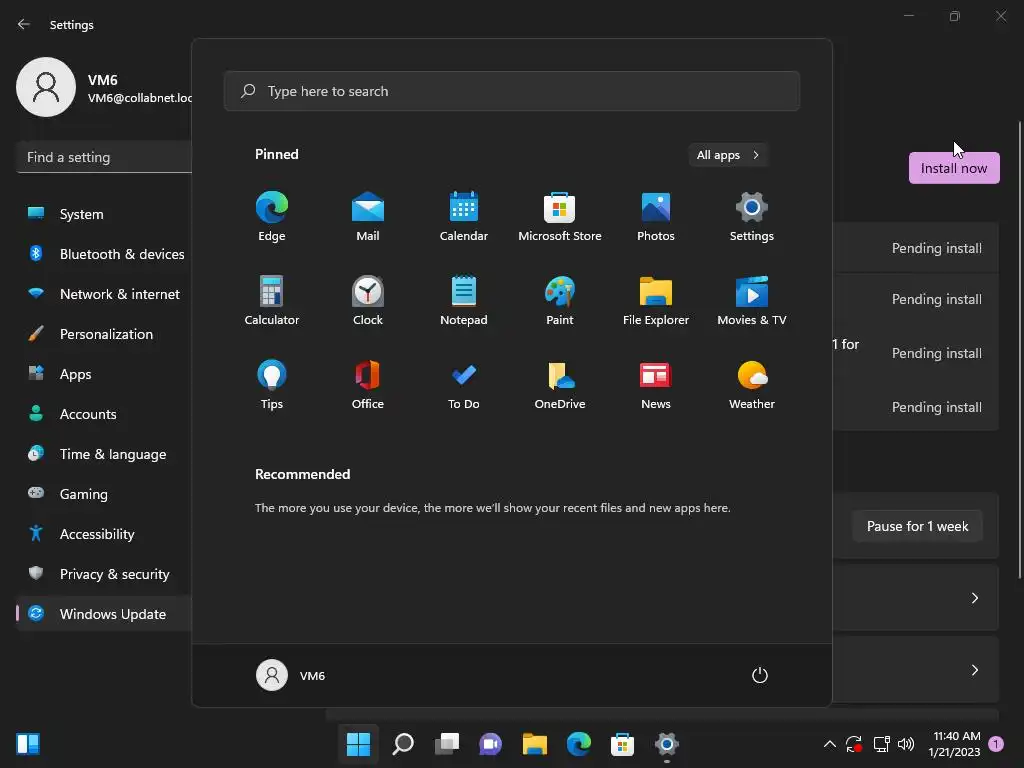Screen dimensions: 1024x768
Task: Click the volume speaker icon
Action: (x=906, y=744)
